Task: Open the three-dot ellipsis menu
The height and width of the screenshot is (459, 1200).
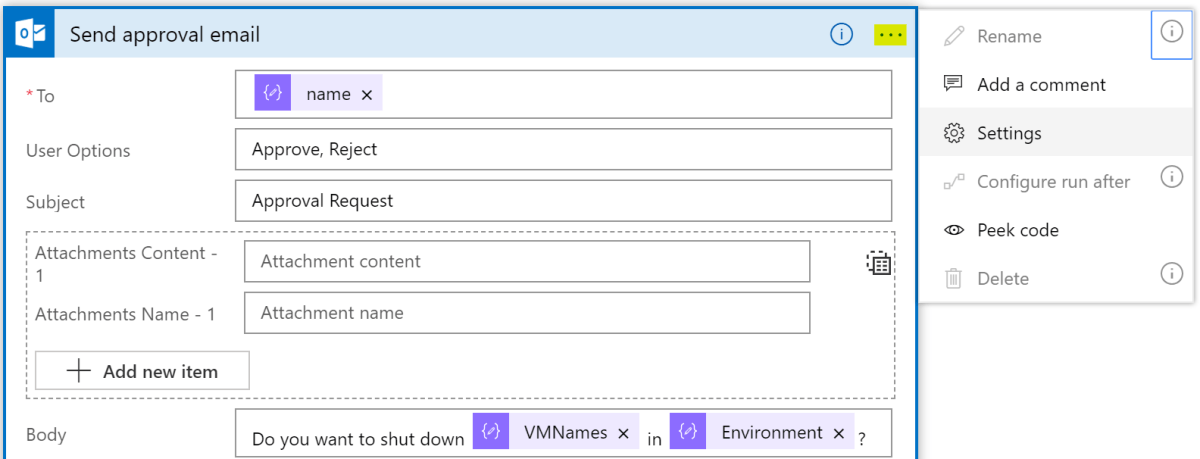Action: coord(890,36)
